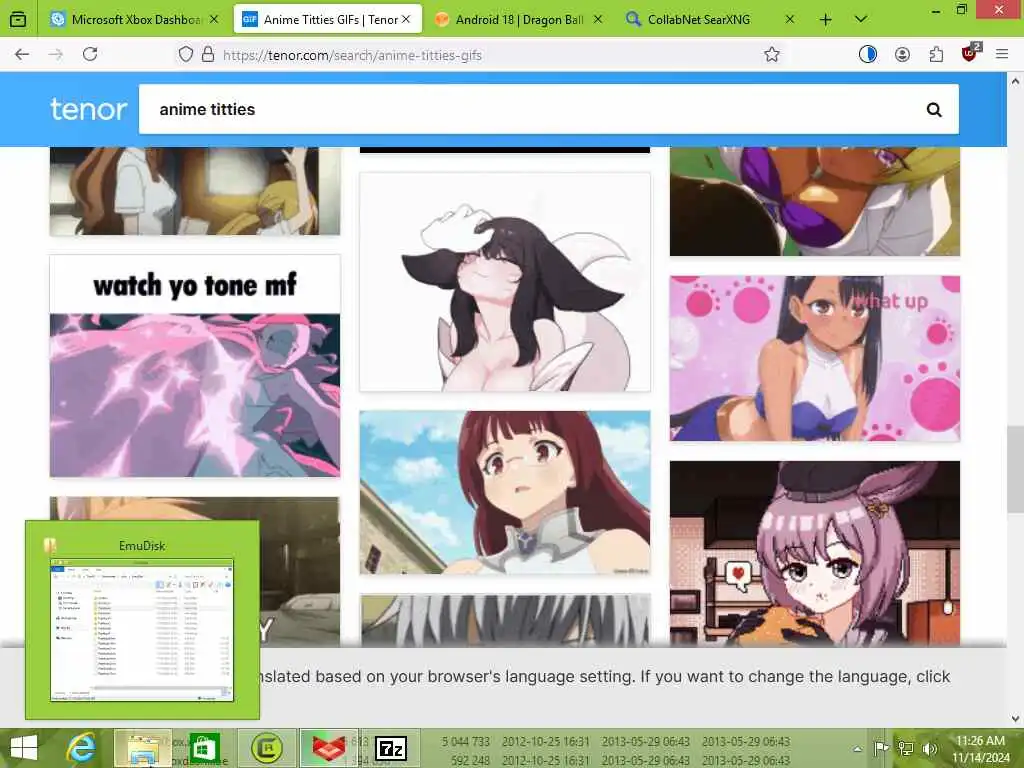The height and width of the screenshot is (768, 1024).
Task: Expand the list all tabs chevron
Action: (861, 20)
